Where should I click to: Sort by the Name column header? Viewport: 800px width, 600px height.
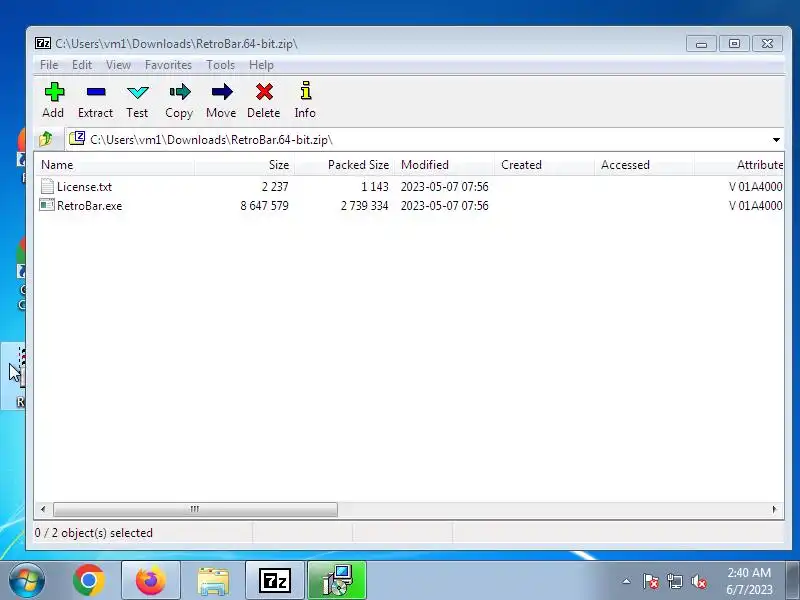tap(114, 165)
